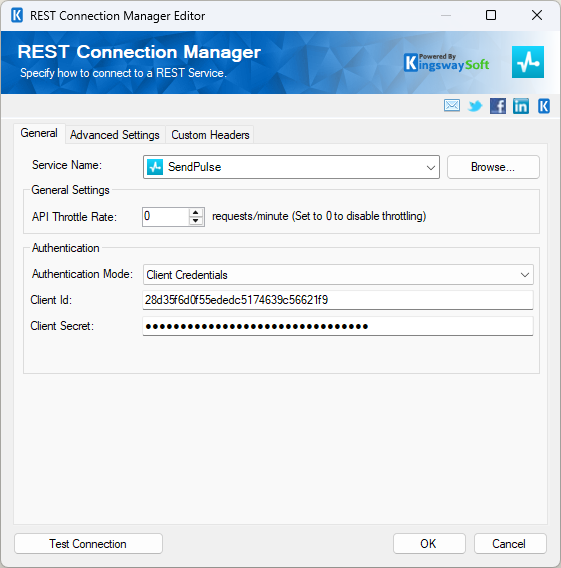Open the Twitter bird icon link

click(x=475, y=106)
